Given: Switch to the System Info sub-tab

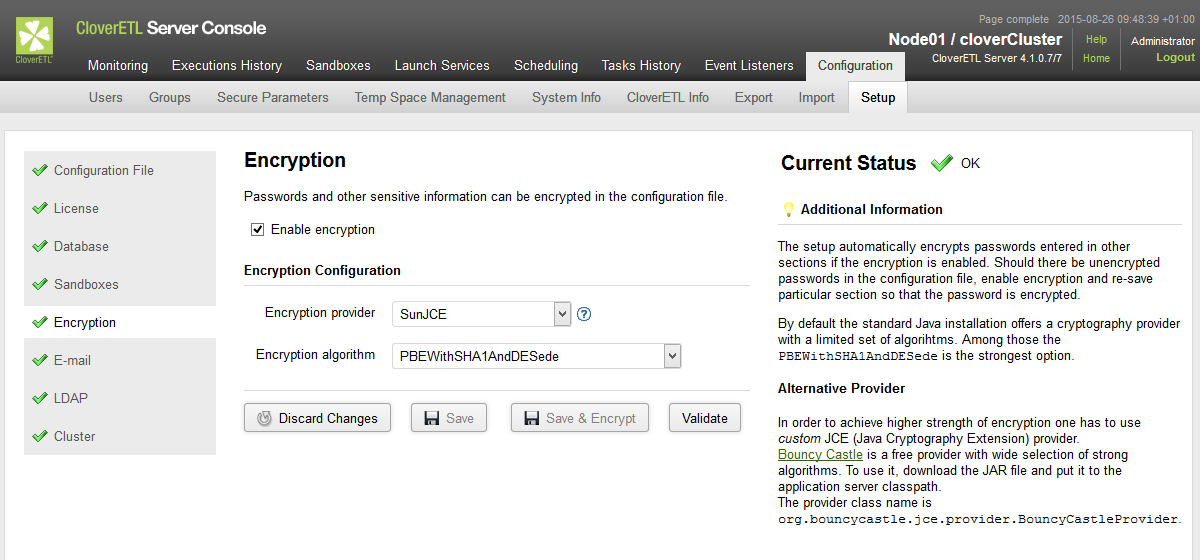Looking at the screenshot, I should pyautogui.click(x=566, y=97).
